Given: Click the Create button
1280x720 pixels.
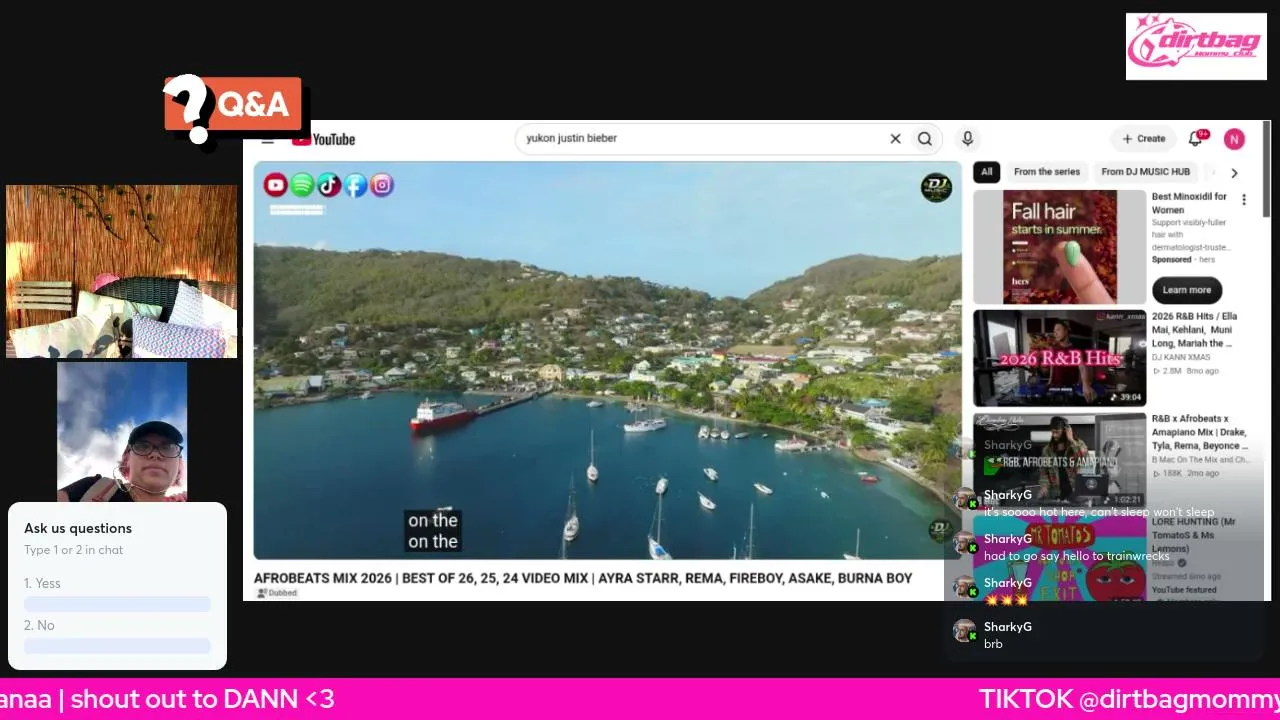Looking at the screenshot, I should [1143, 139].
